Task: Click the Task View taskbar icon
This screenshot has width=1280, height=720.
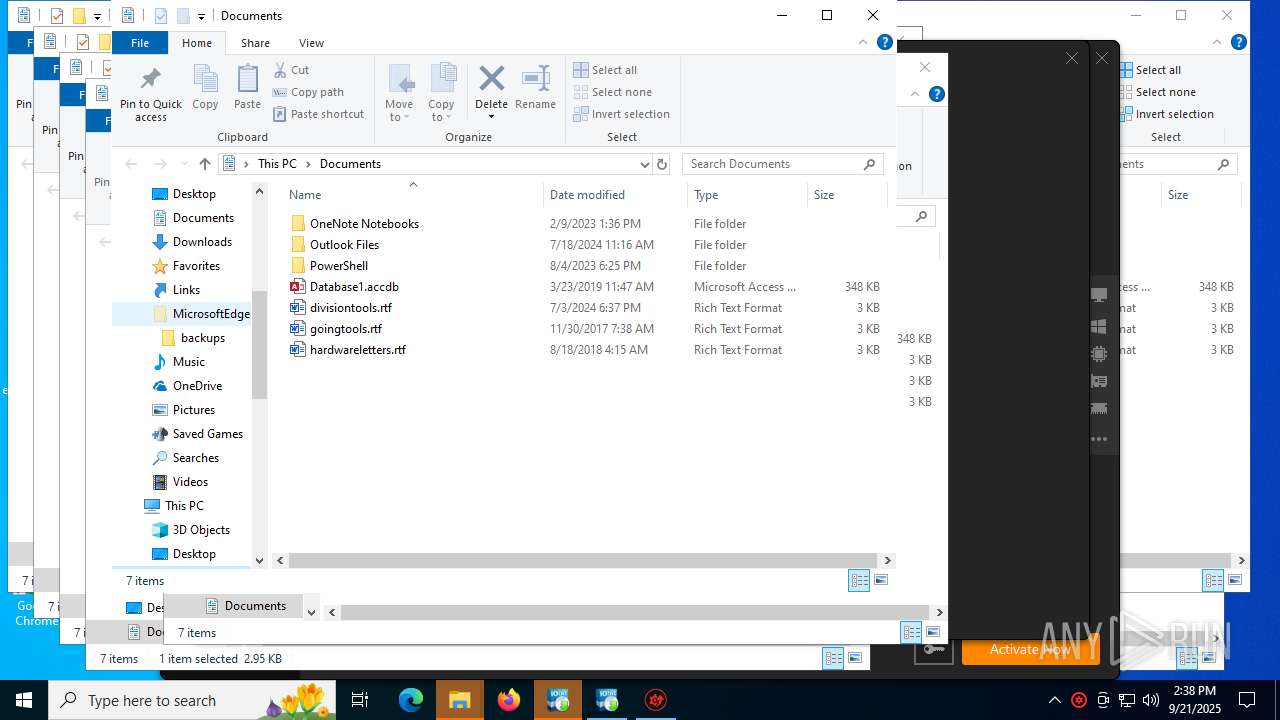Action: pyautogui.click(x=361, y=700)
